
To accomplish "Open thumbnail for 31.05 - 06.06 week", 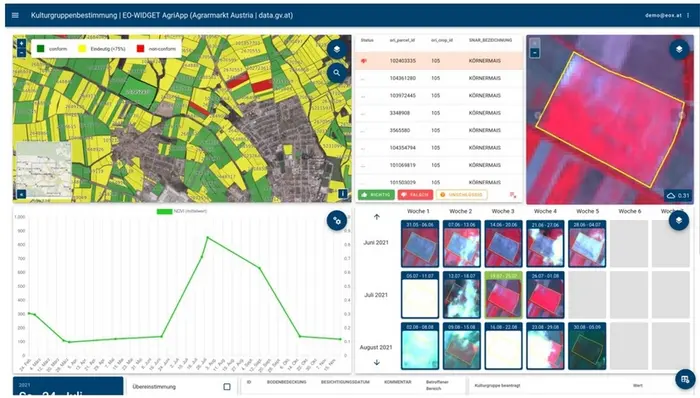I will tap(420, 244).
